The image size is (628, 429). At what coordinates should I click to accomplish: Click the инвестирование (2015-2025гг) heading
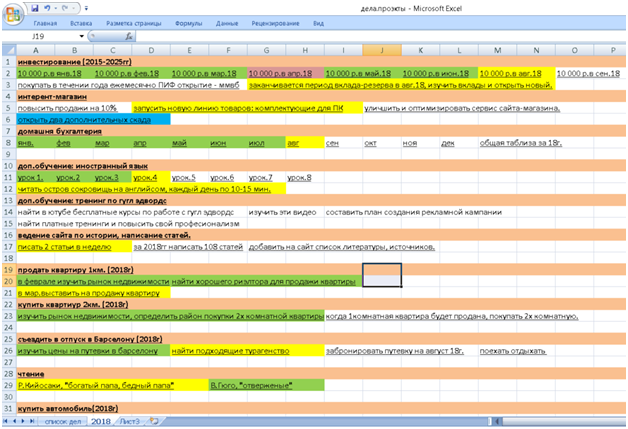point(74,62)
